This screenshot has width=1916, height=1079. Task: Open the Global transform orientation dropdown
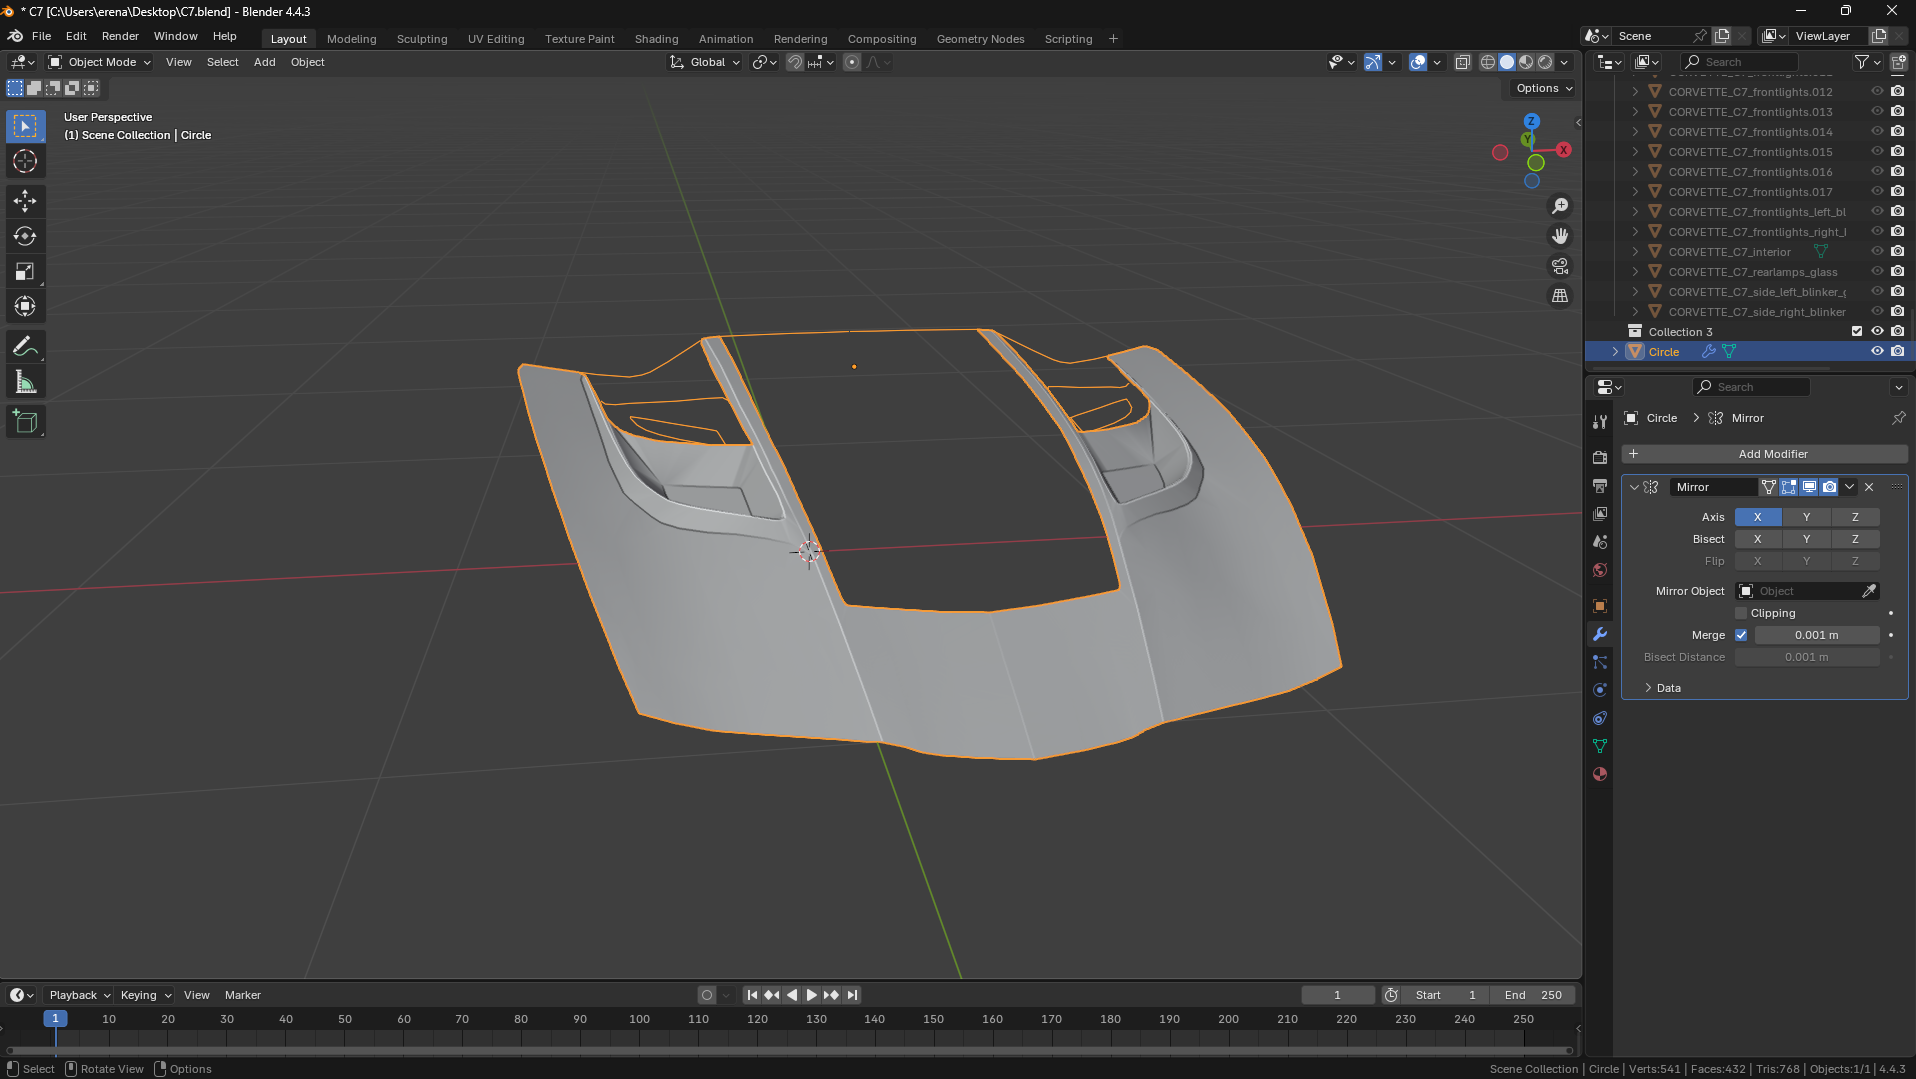point(706,62)
